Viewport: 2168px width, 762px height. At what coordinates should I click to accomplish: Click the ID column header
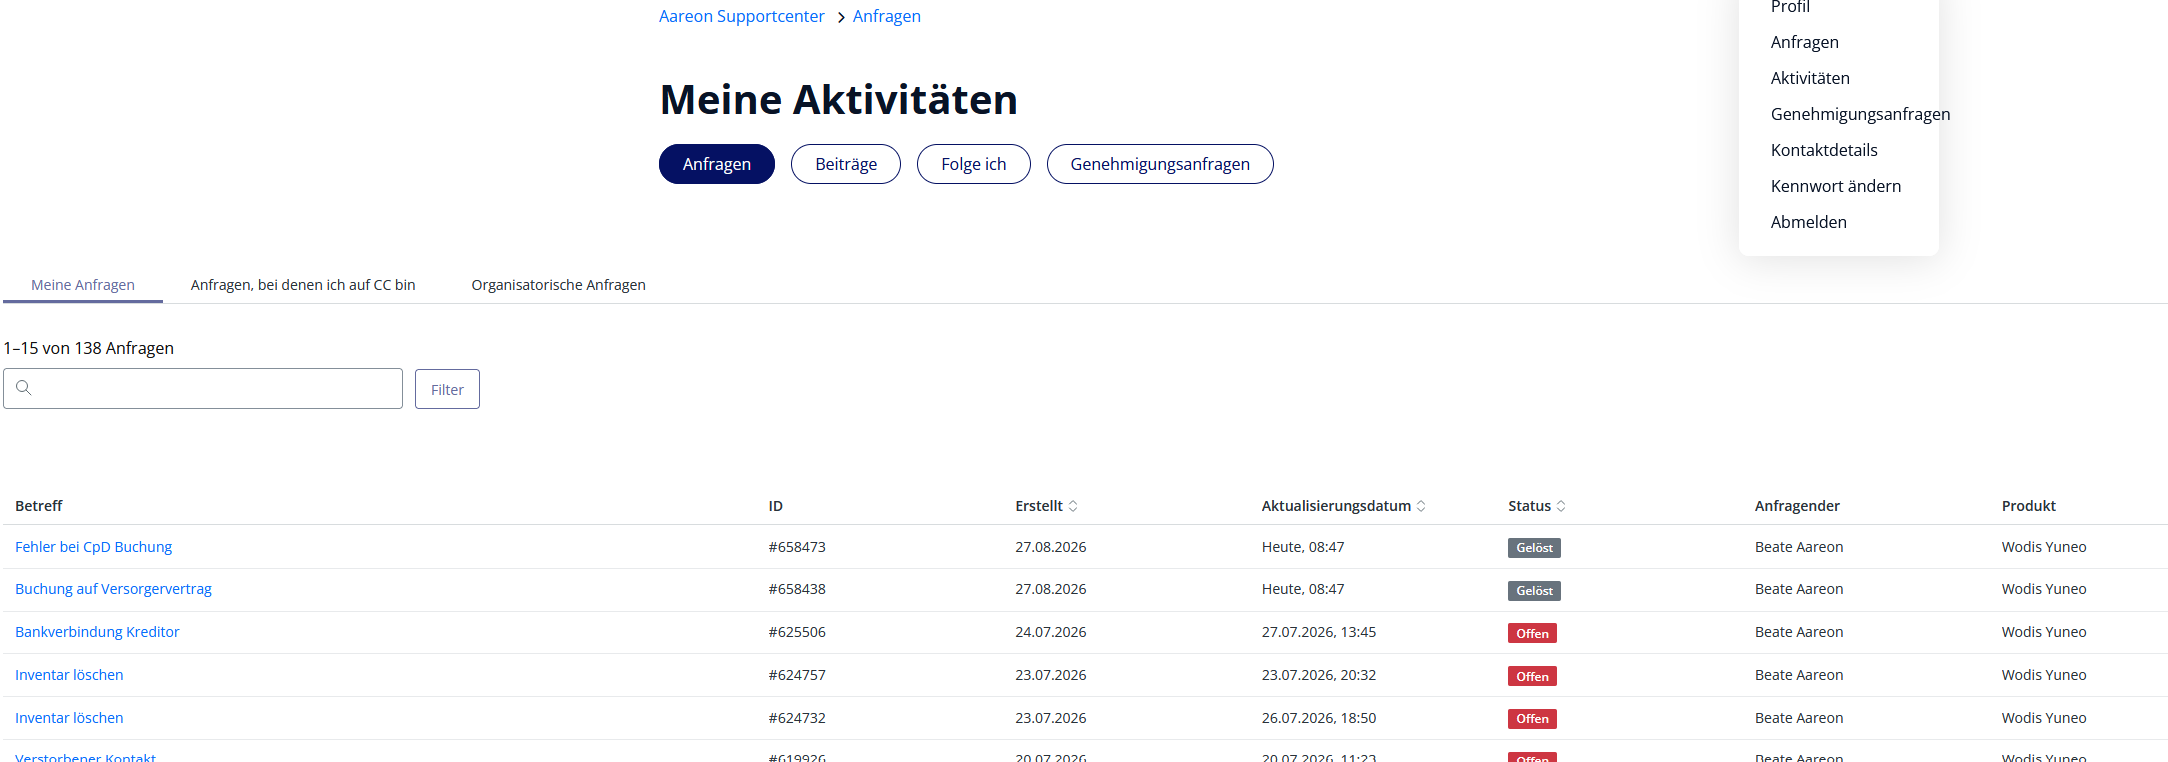point(775,506)
